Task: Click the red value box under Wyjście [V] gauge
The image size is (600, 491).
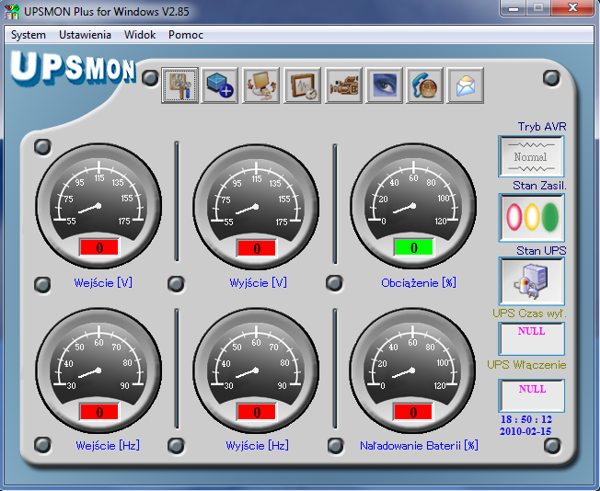Action: (x=256, y=248)
